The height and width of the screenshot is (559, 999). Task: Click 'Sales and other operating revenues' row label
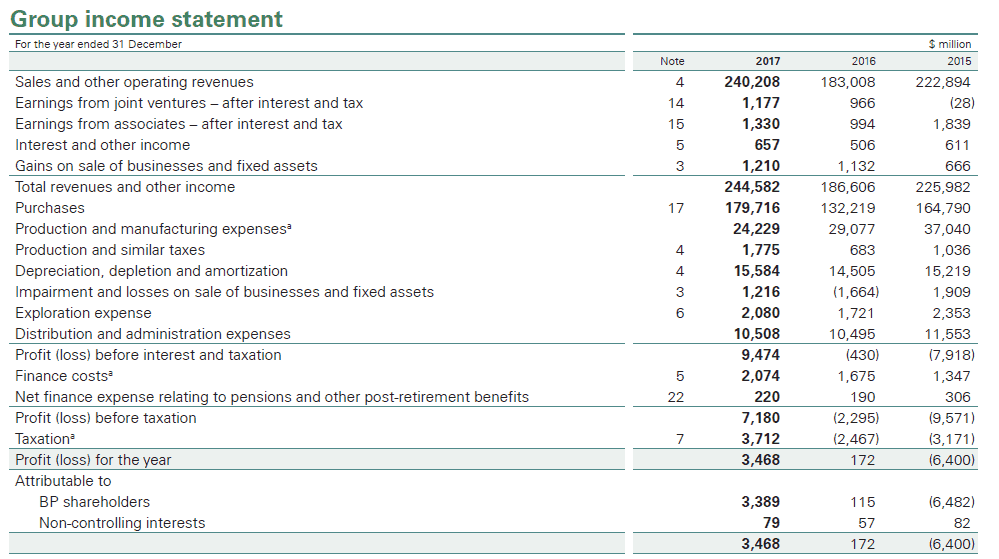click(x=134, y=82)
